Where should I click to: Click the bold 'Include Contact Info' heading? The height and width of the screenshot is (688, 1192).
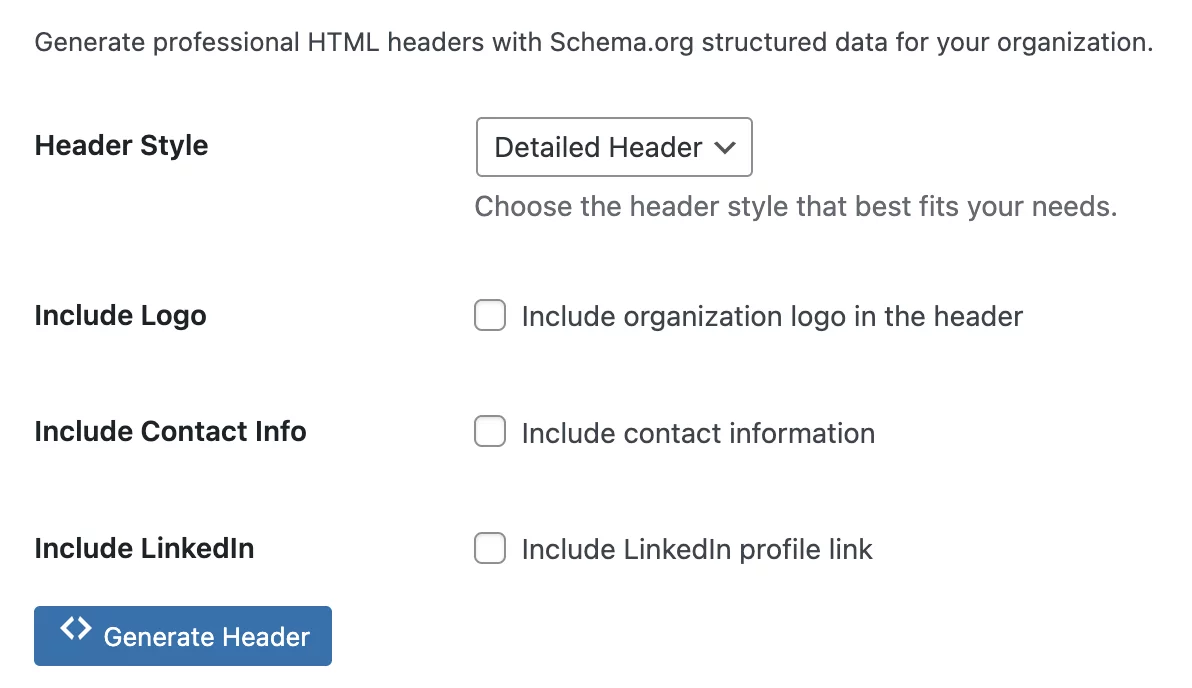click(x=170, y=432)
